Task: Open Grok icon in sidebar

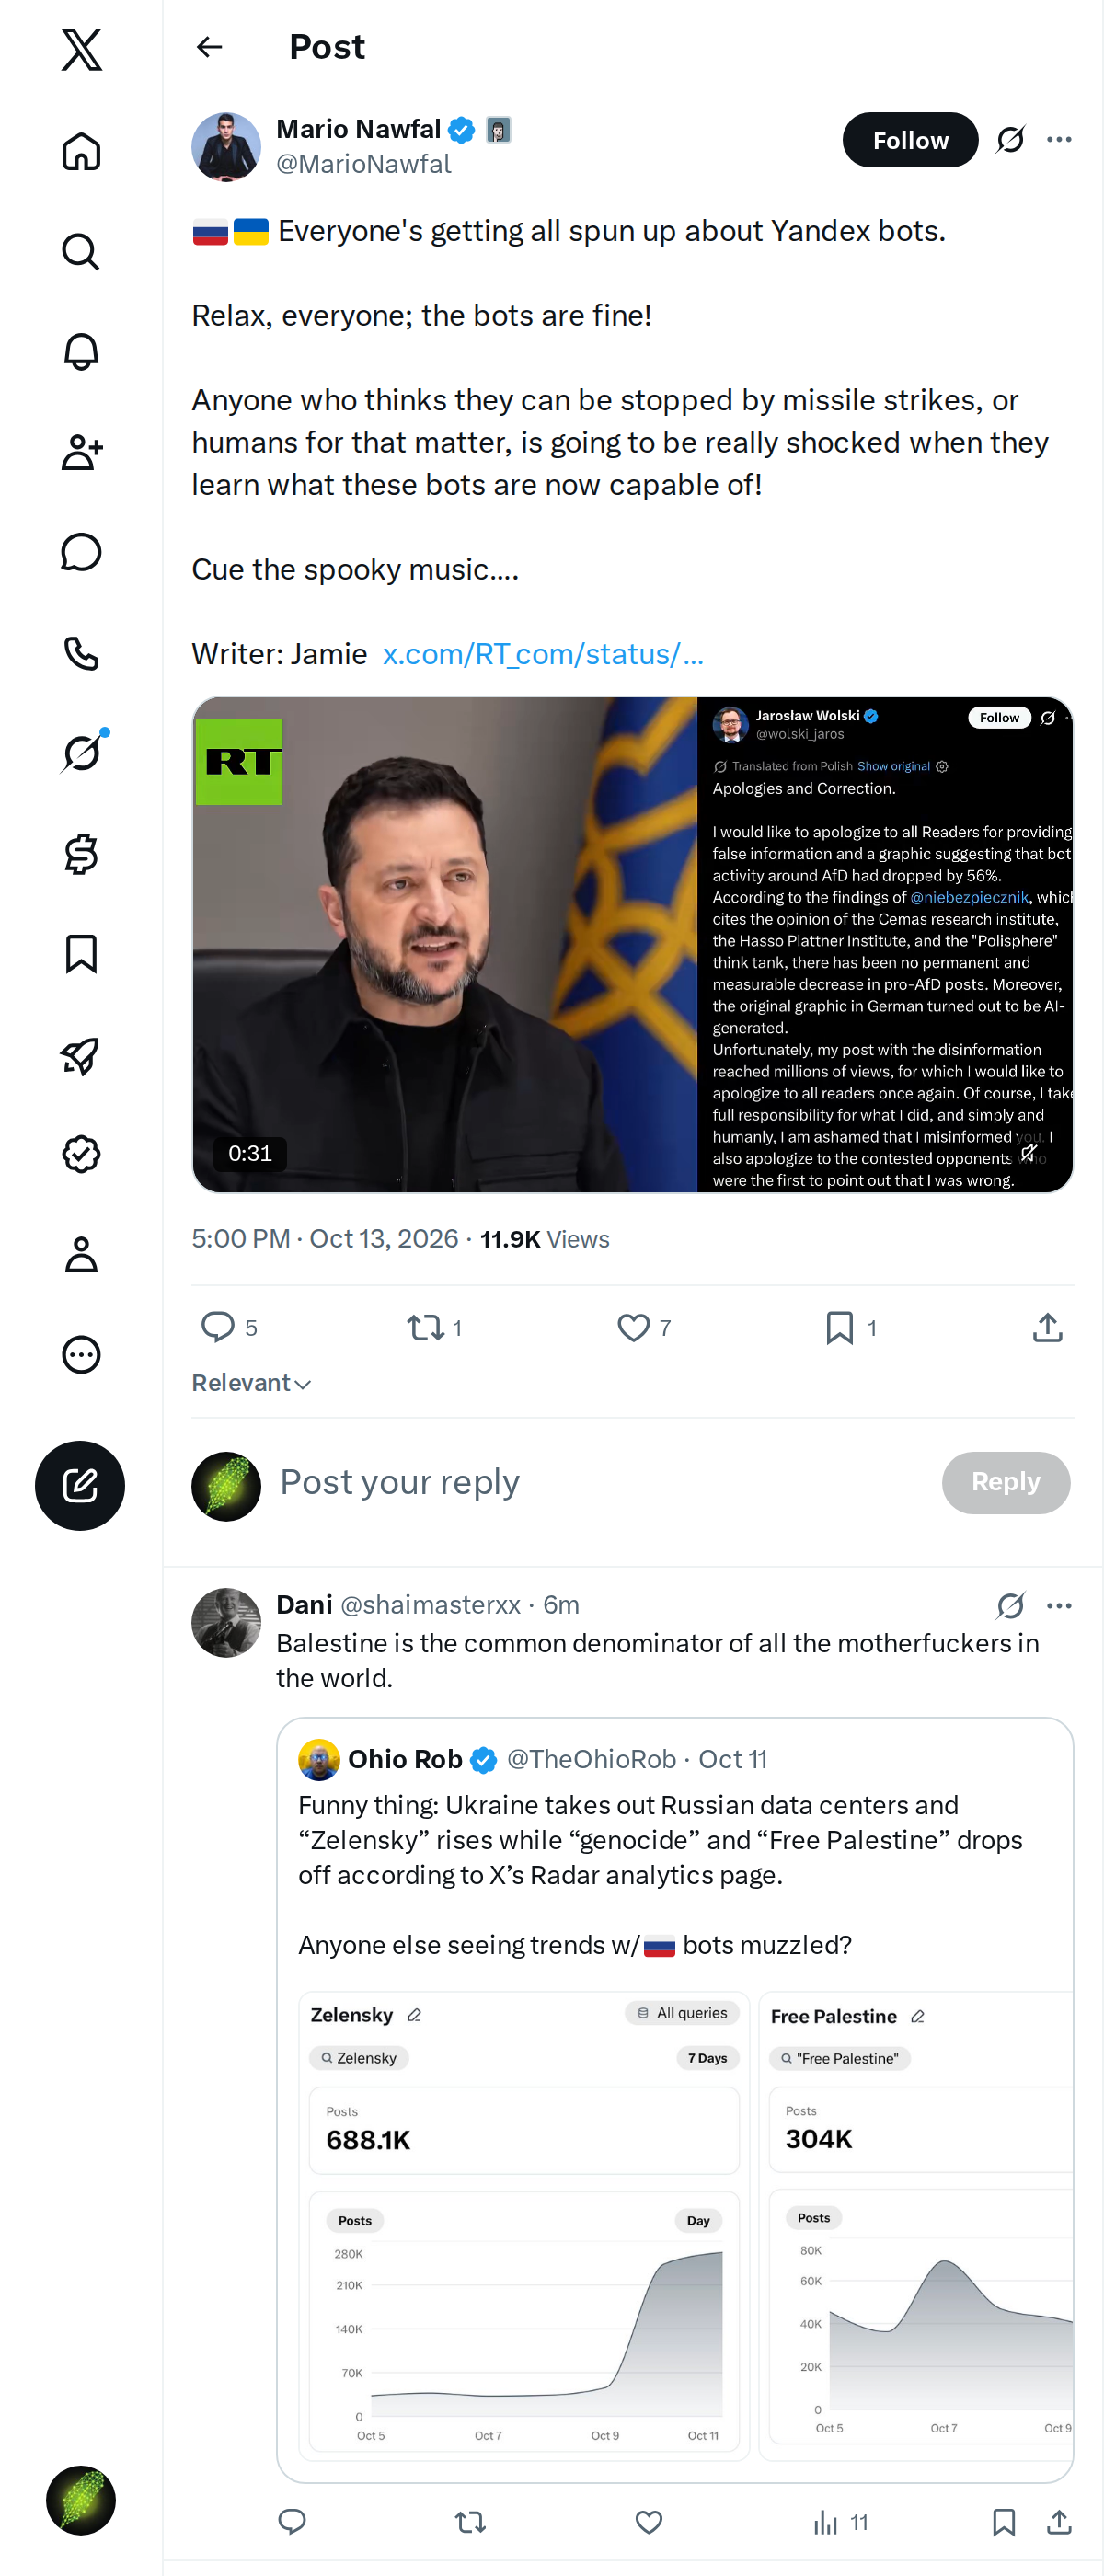Action: pos(81,752)
